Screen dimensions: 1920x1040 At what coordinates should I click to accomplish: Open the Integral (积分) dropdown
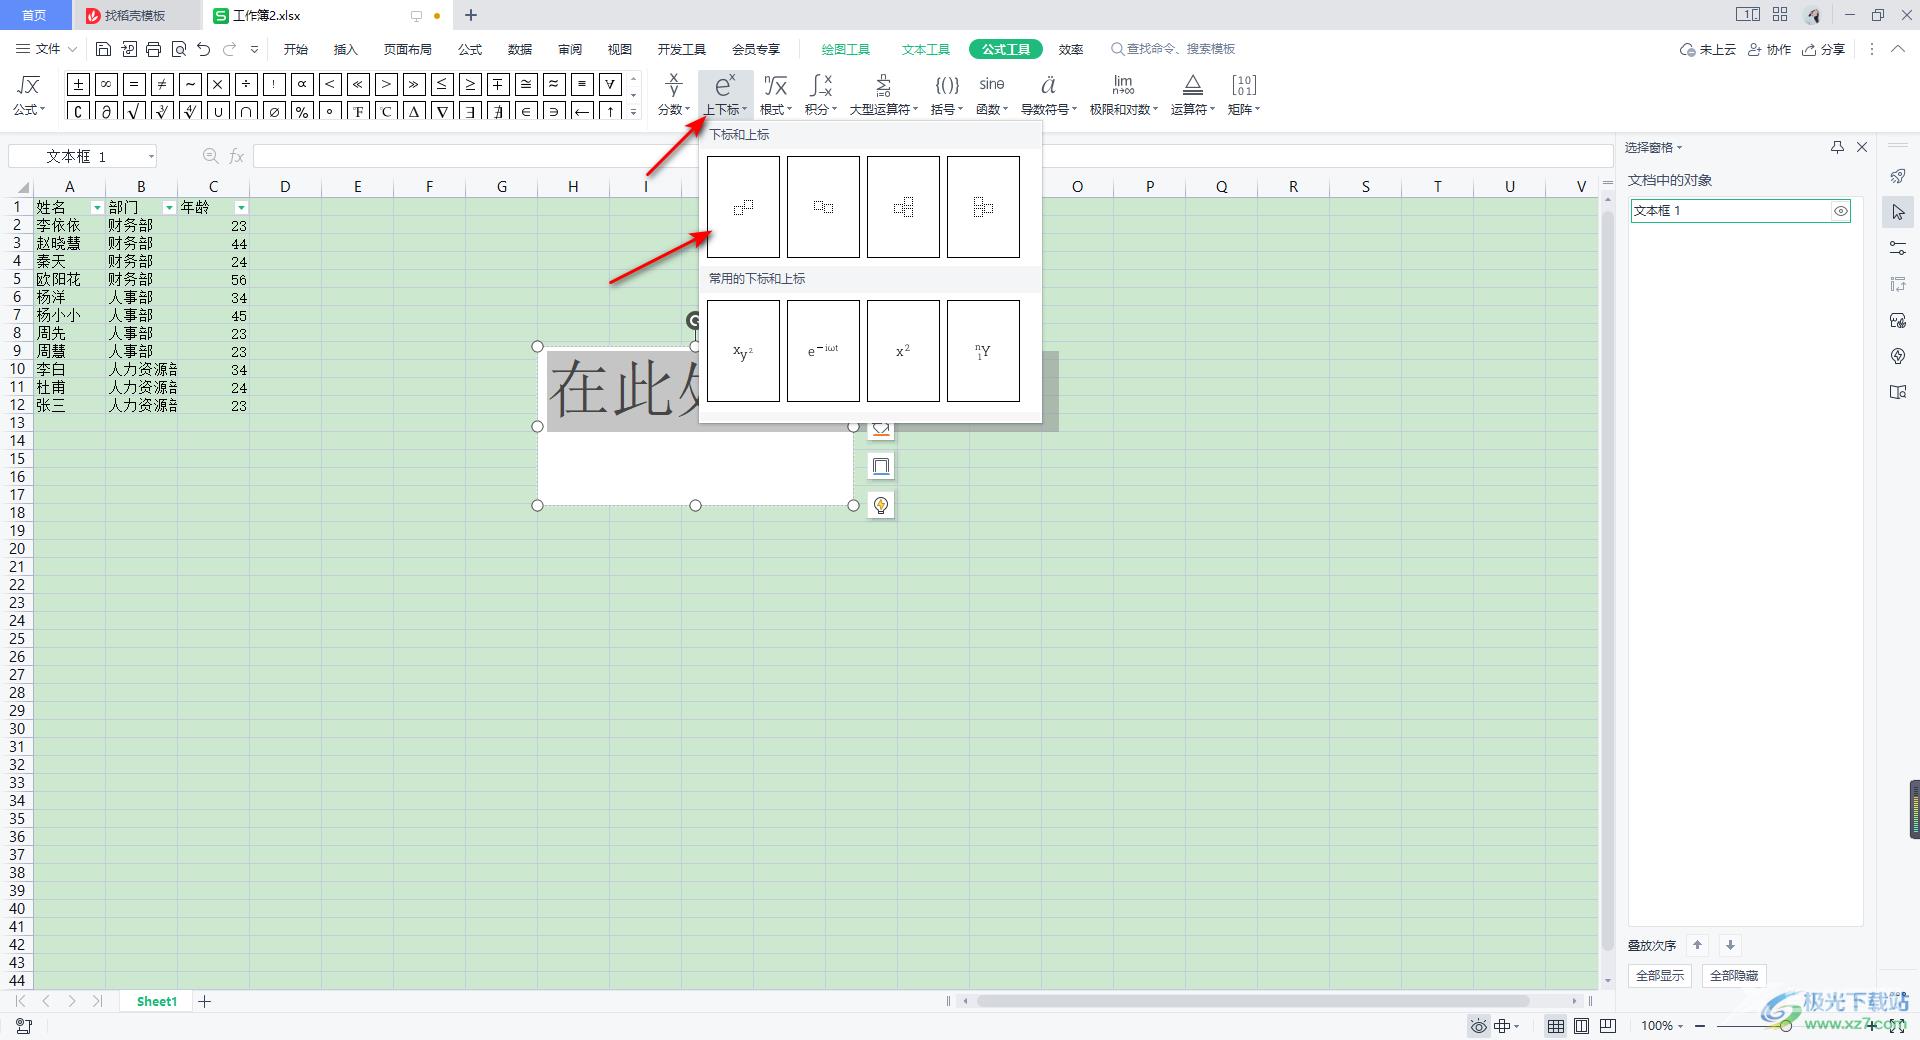tap(820, 95)
